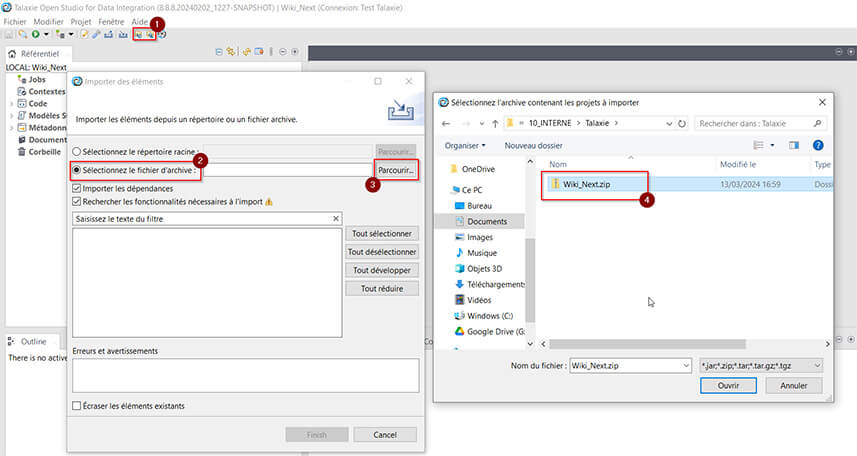Click Cancel in the import dialog
Image resolution: width=857 pixels, height=456 pixels.
tap(385, 435)
